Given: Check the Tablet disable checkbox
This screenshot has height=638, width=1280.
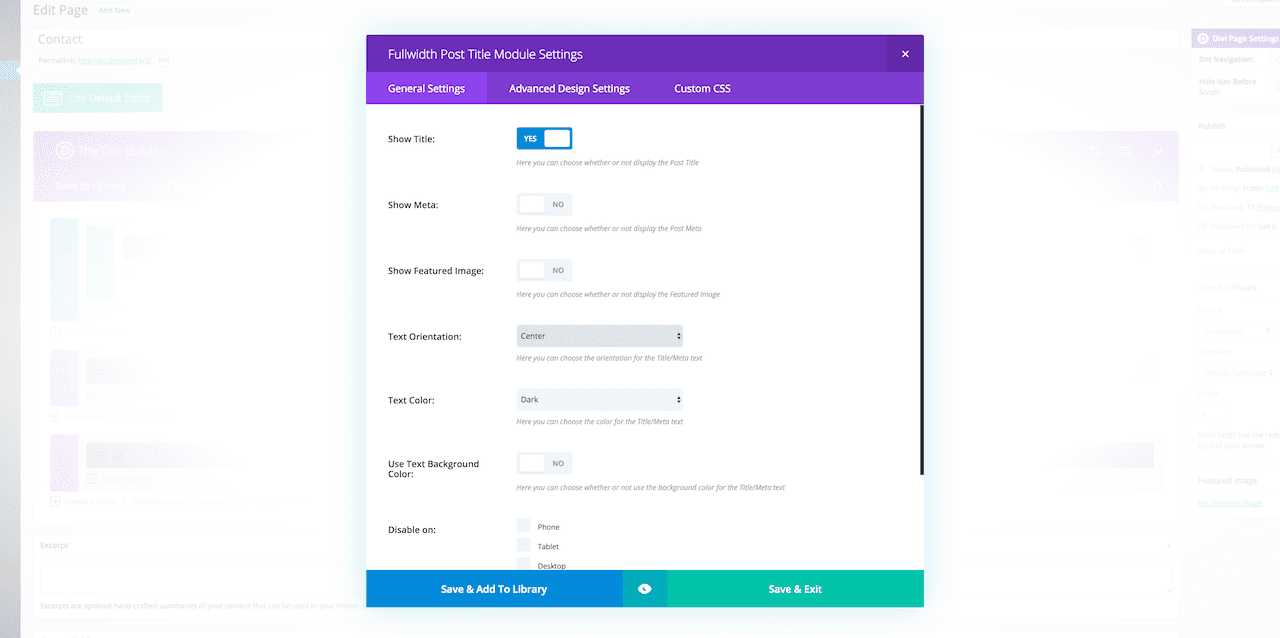Looking at the screenshot, I should 524,545.
